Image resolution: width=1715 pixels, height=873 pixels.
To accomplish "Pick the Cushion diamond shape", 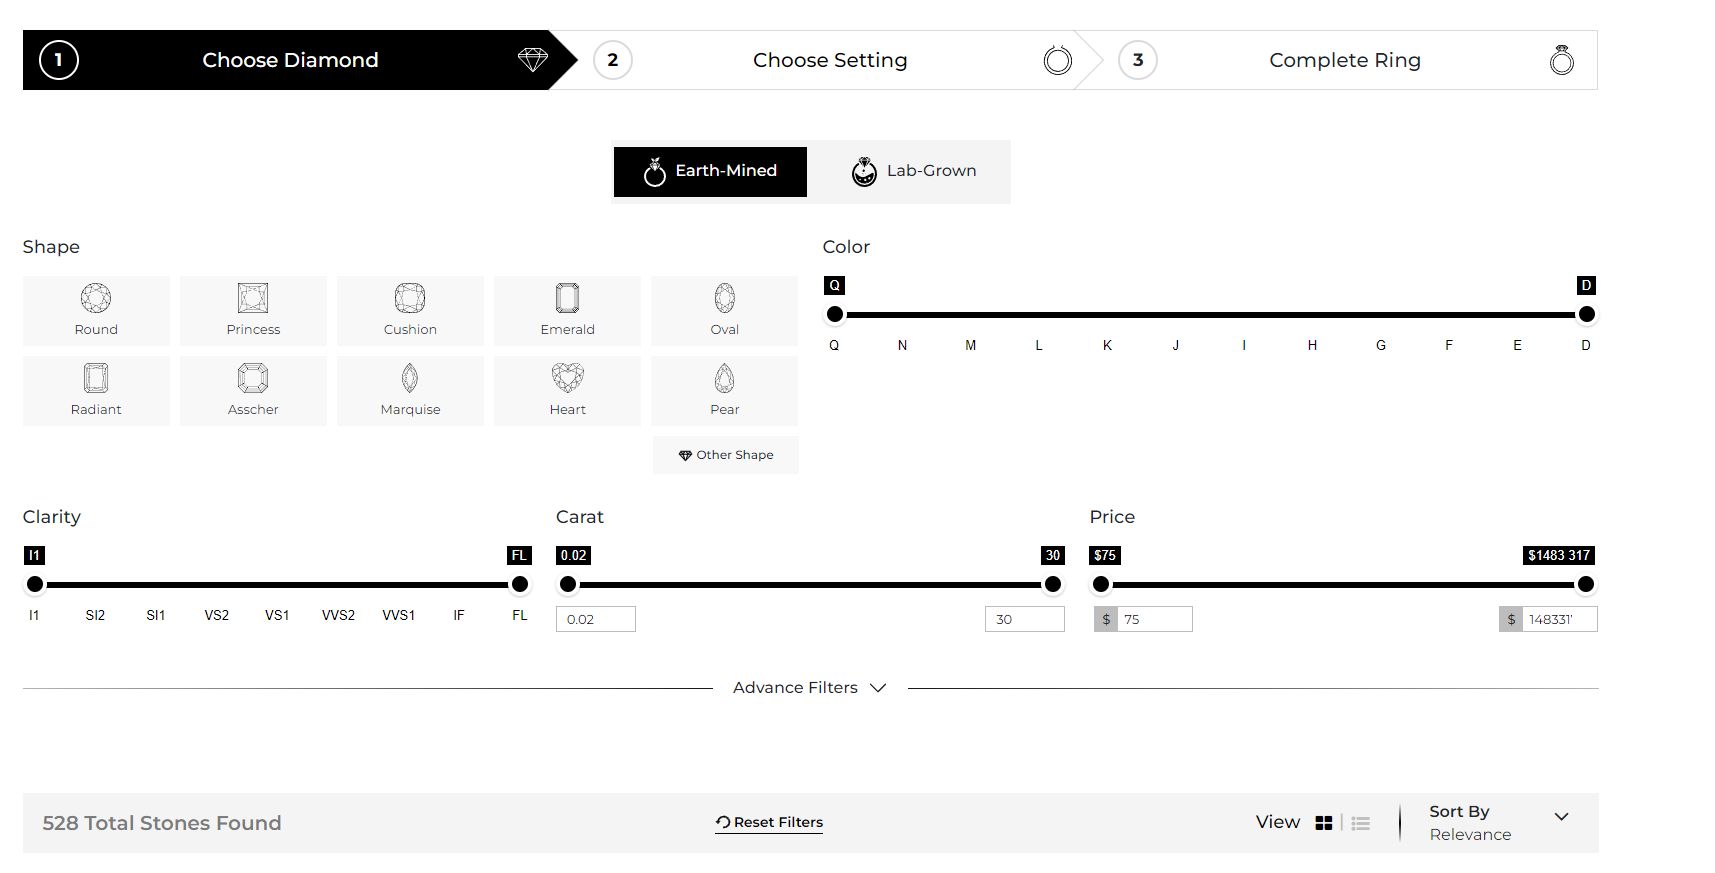I will point(410,311).
